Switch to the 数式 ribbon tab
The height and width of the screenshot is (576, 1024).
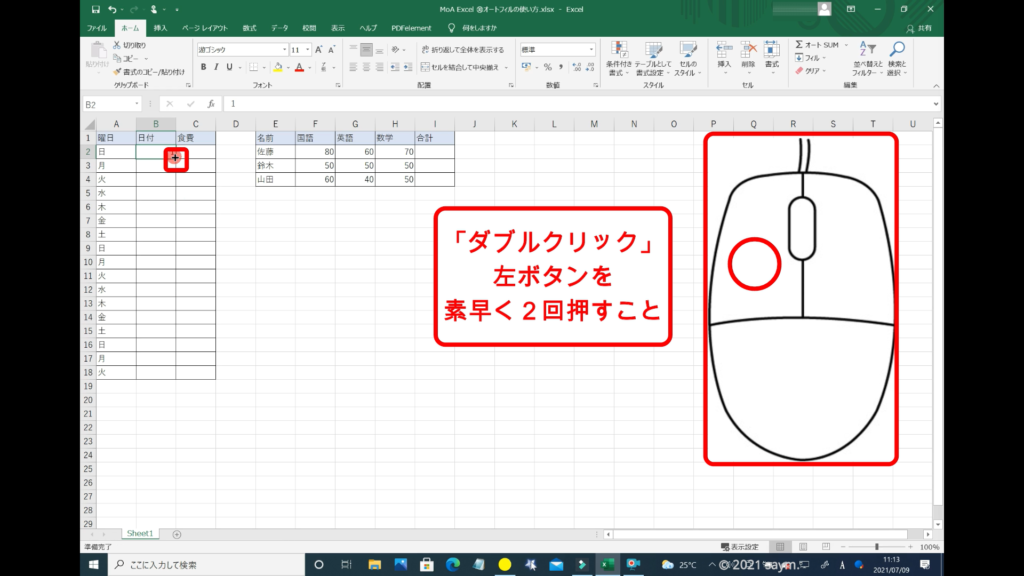click(249, 28)
